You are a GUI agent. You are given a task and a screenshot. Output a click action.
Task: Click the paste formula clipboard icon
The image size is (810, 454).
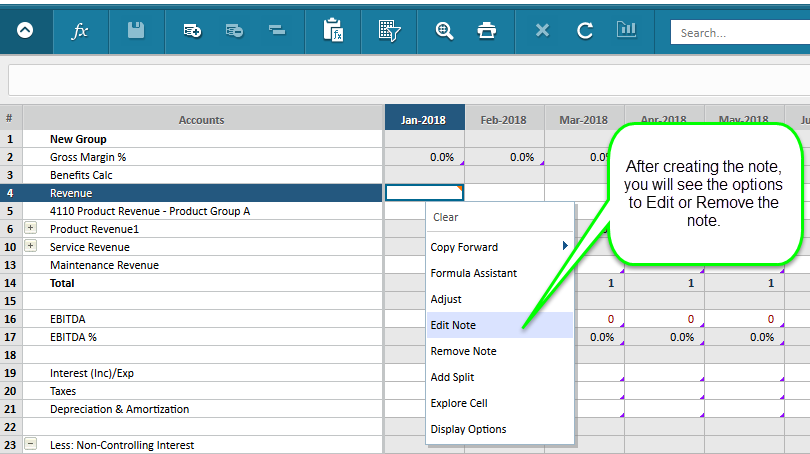333,30
